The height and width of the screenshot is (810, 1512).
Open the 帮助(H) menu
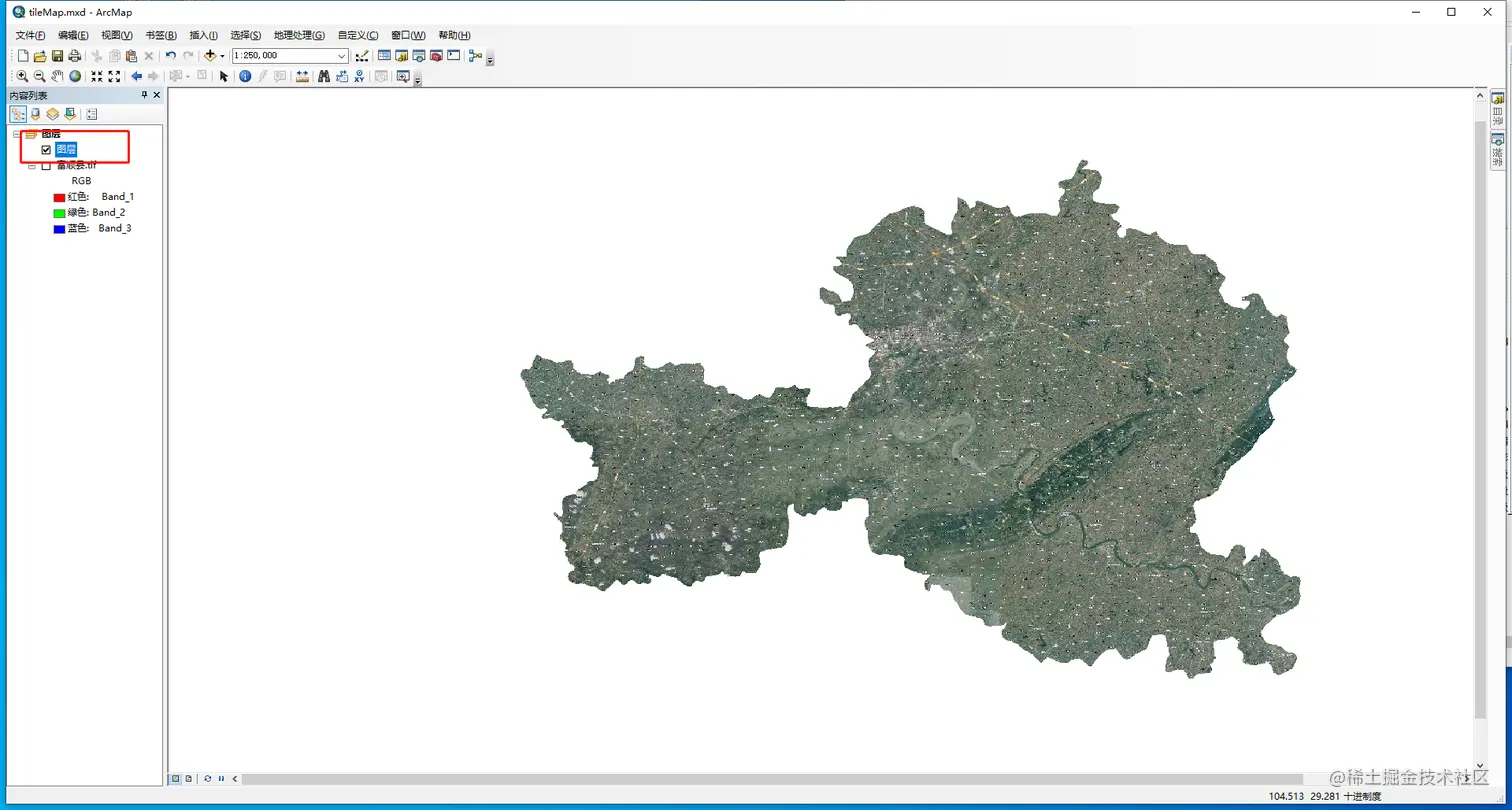coord(454,35)
